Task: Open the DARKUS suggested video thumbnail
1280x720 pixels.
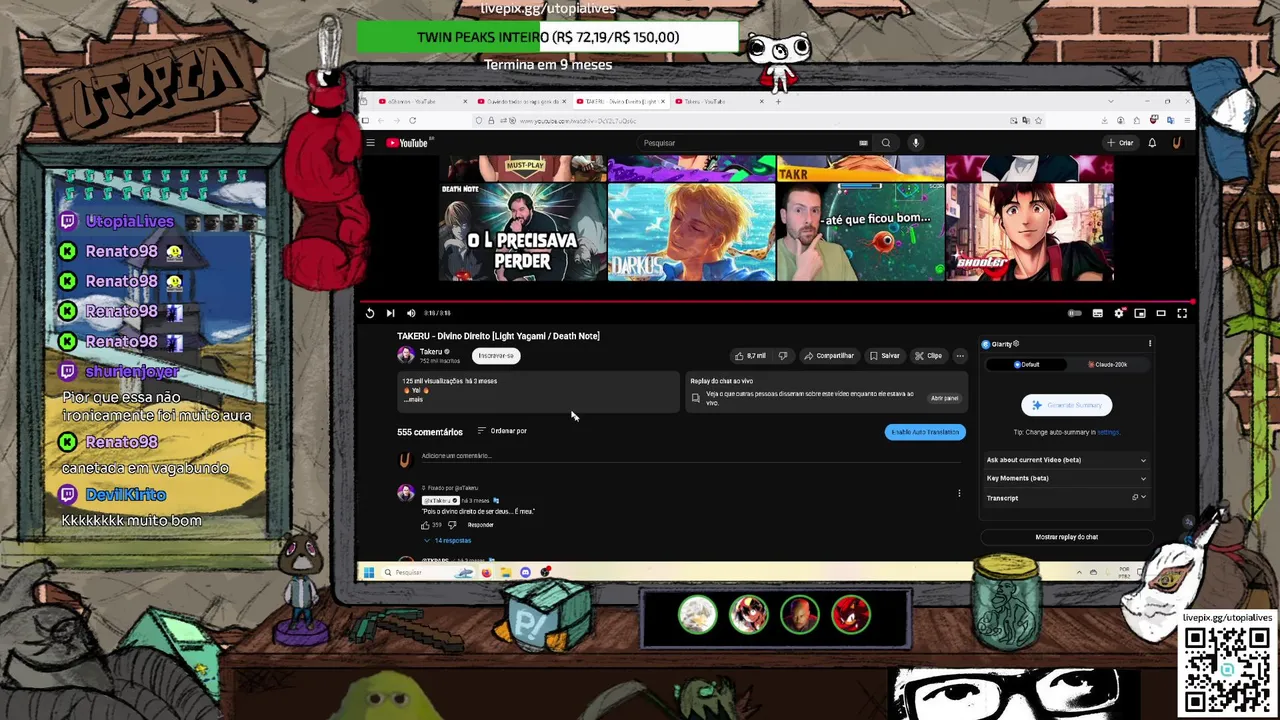Action: (691, 232)
